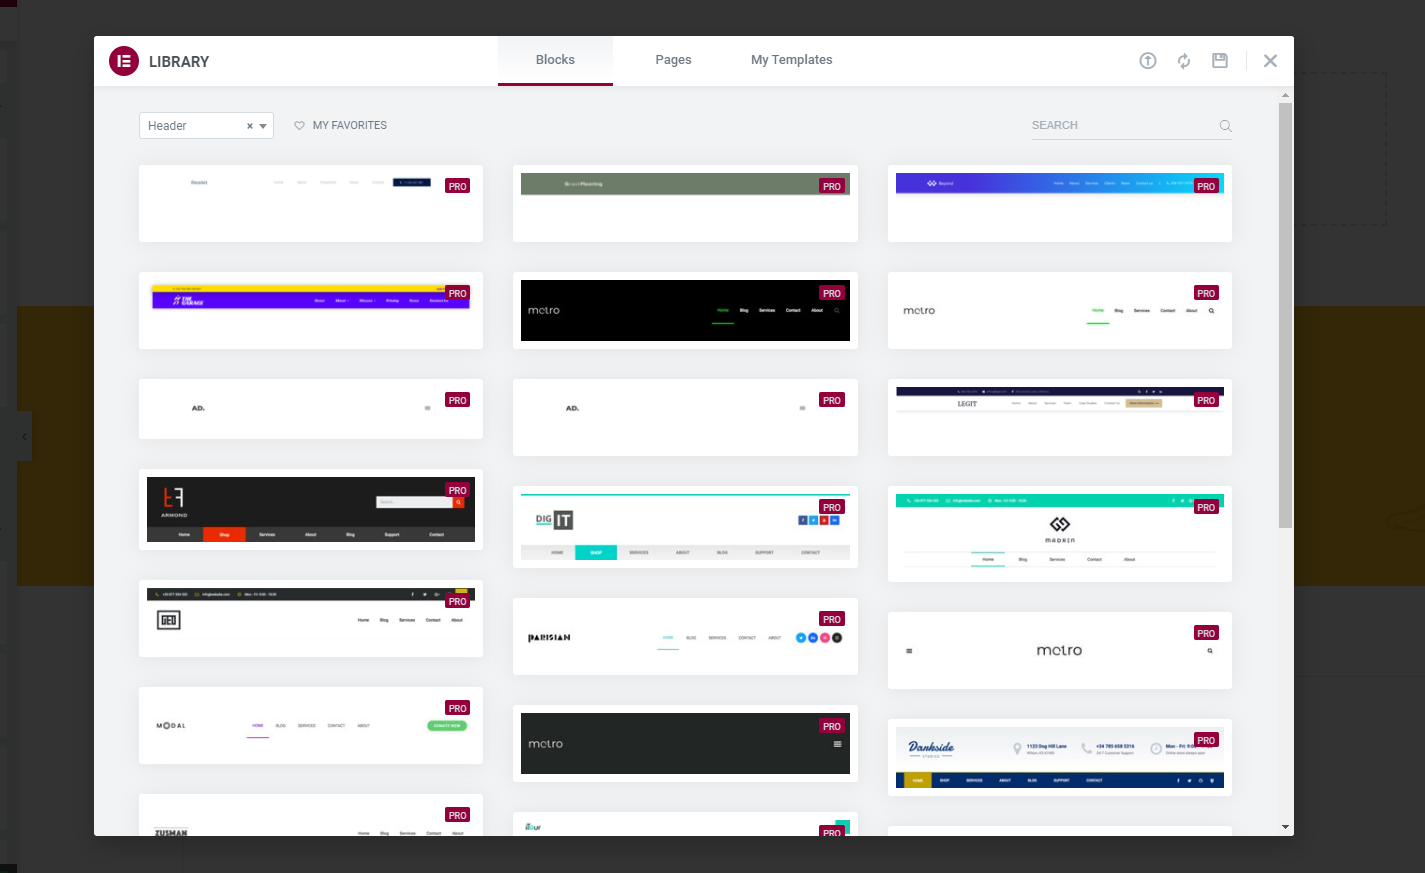Switch to the Pages tab
The image size is (1425, 873).
pos(673,60)
